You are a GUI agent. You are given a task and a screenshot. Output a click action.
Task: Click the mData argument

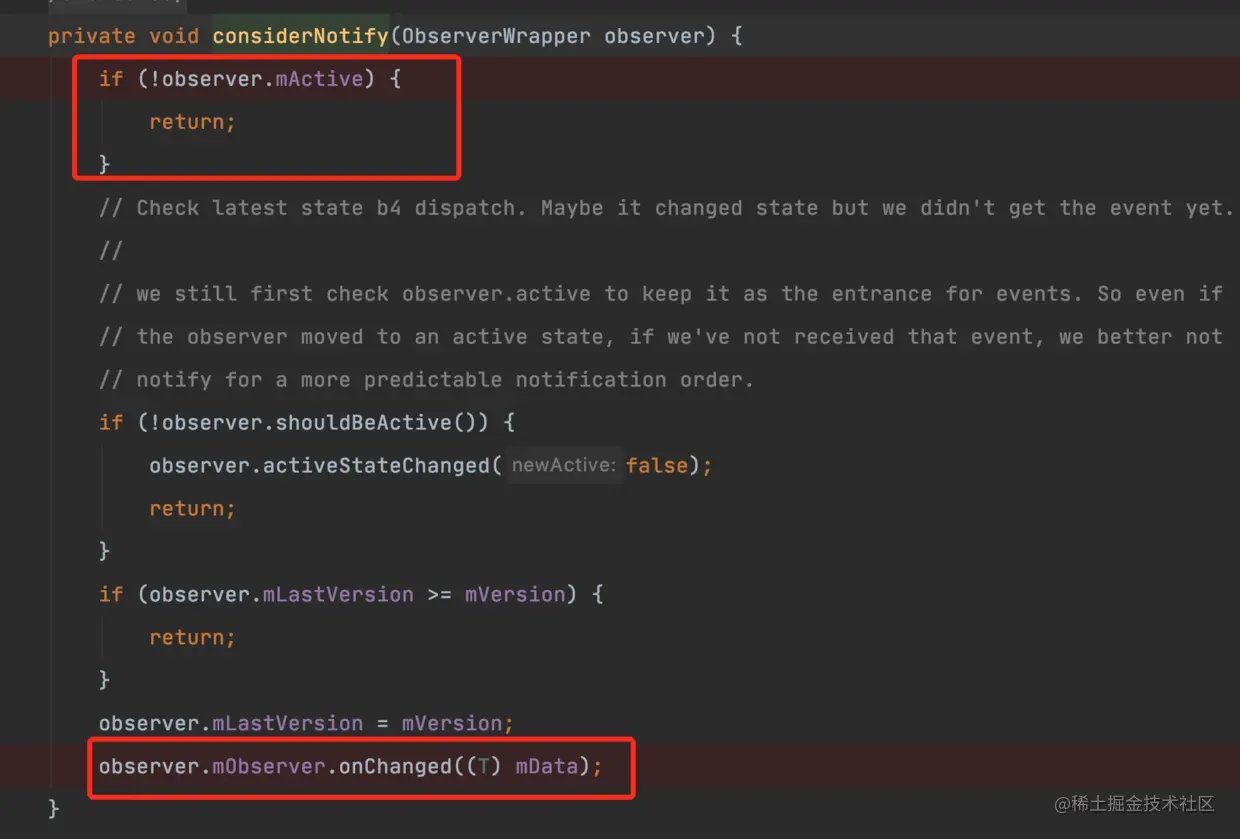click(x=546, y=767)
